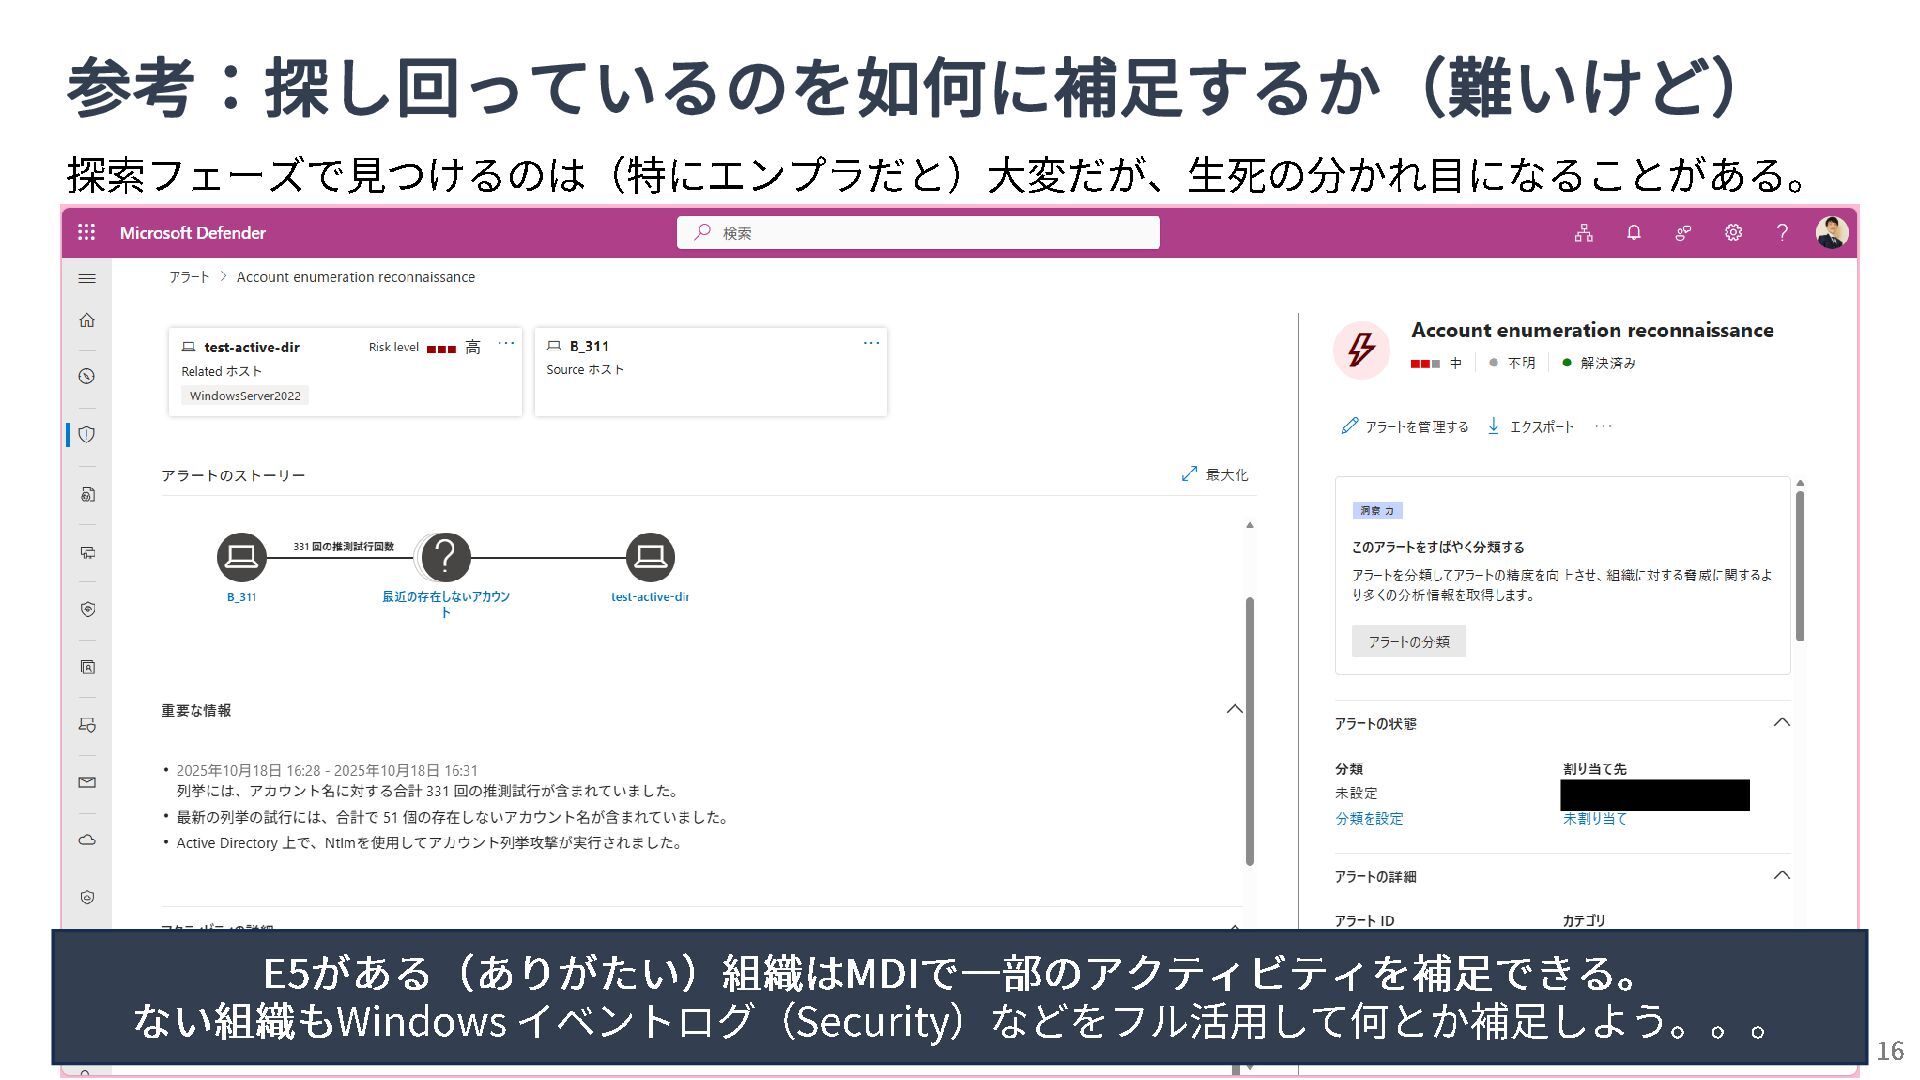Open the Home icon in sidebar
Screen dimensions: 1920x1080
pyautogui.click(x=87, y=321)
